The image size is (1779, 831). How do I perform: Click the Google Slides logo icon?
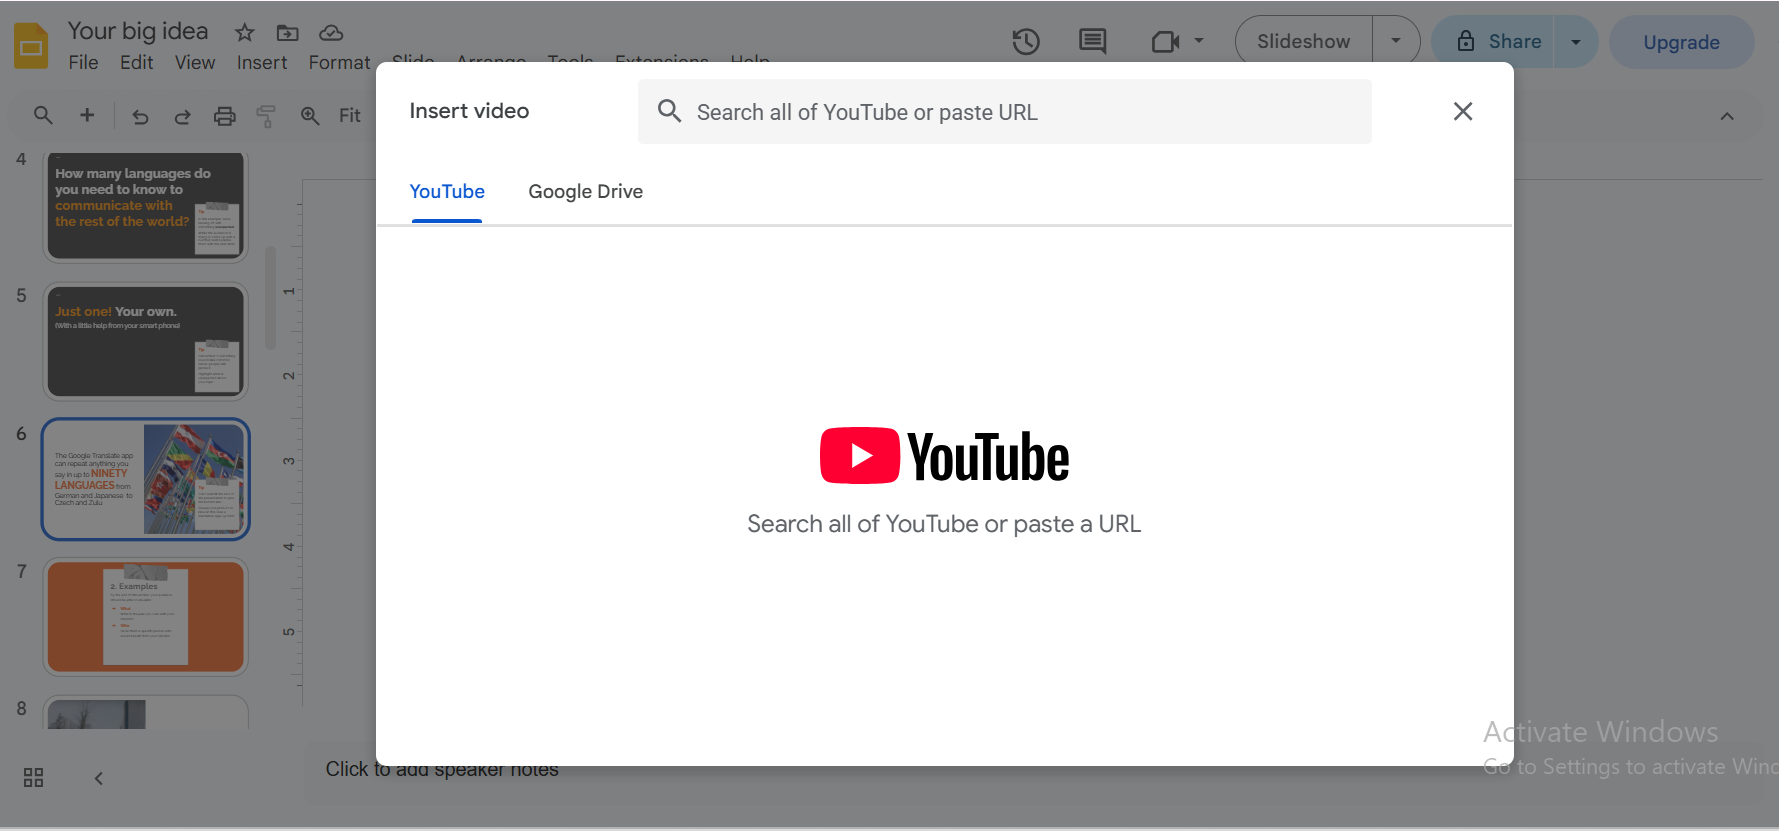tap(31, 46)
